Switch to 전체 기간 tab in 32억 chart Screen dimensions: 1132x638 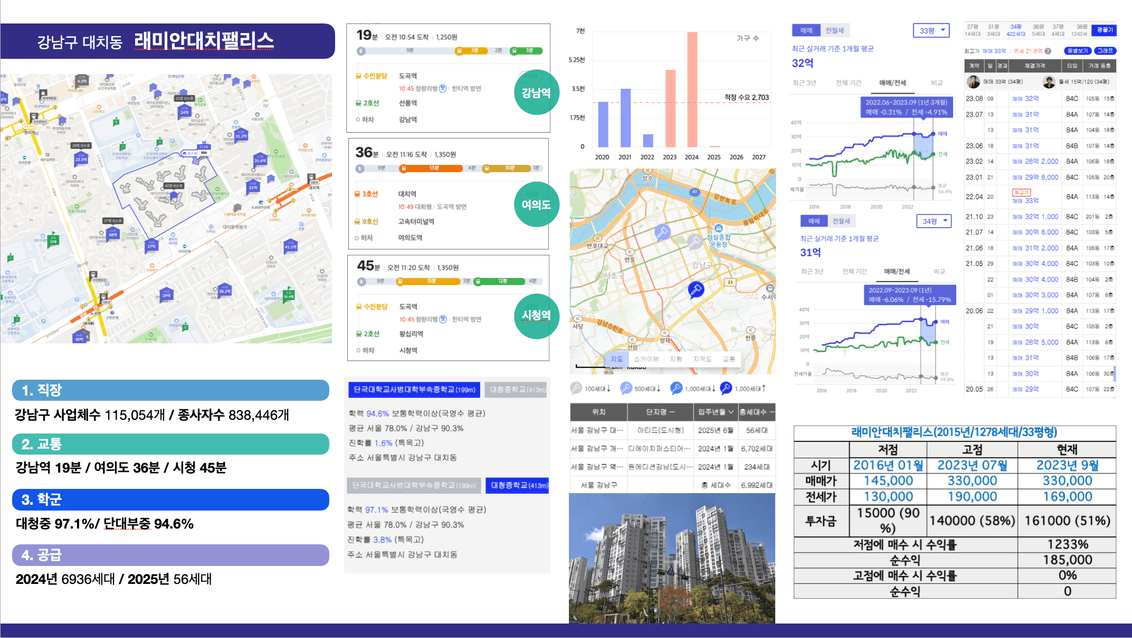(848, 83)
